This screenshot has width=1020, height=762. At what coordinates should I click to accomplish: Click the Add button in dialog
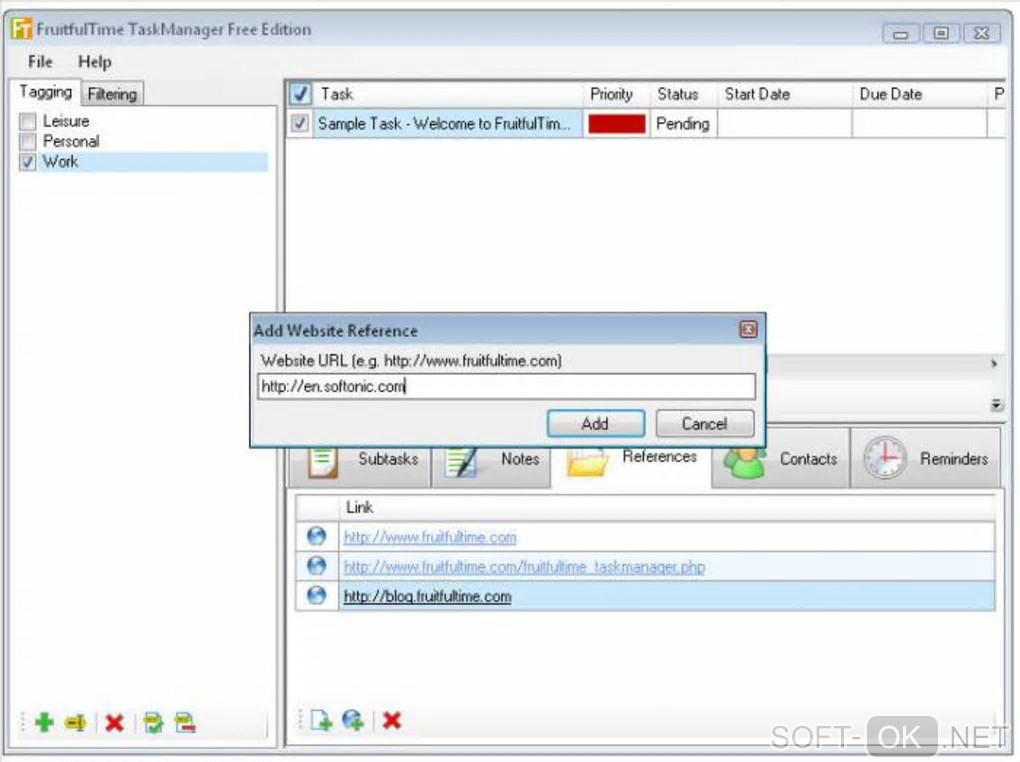point(596,424)
